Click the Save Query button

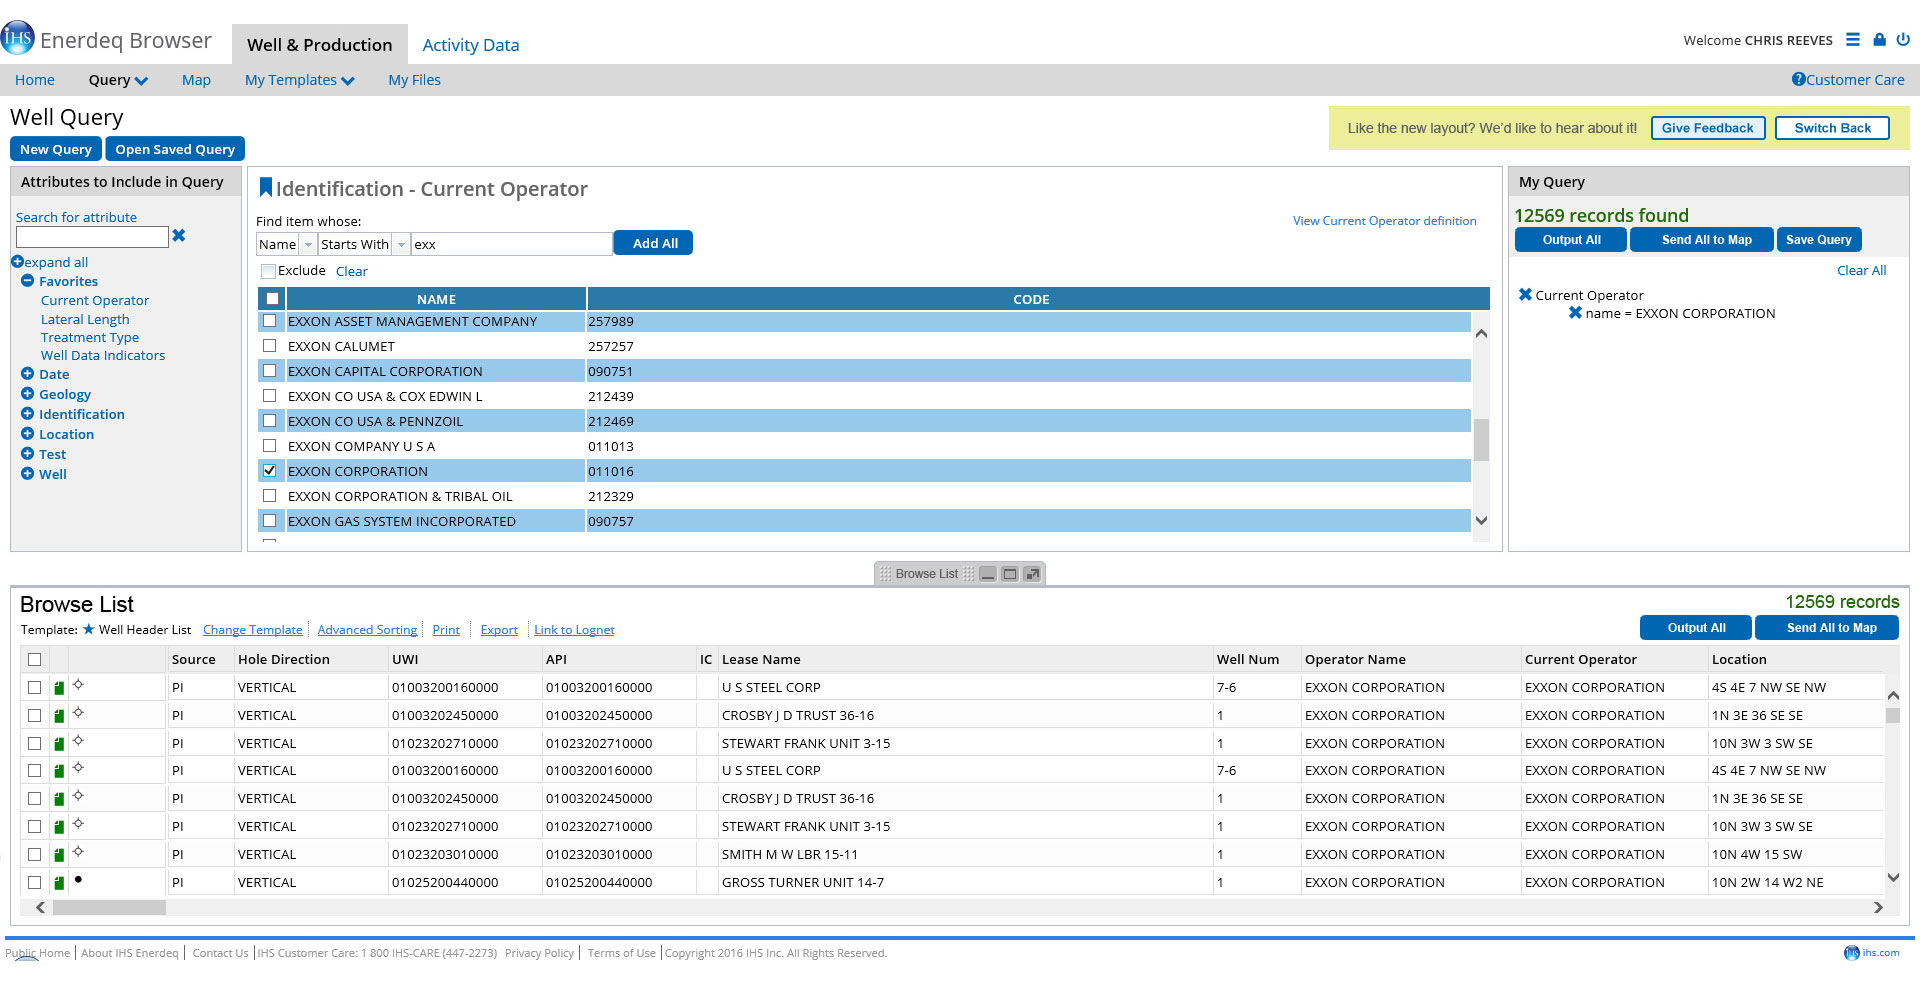coord(1818,240)
